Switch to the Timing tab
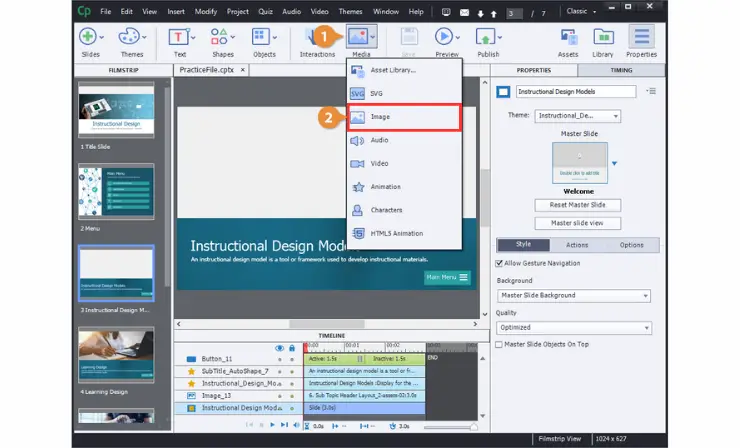The width and height of the screenshot is (740, 448). point(621,70)
